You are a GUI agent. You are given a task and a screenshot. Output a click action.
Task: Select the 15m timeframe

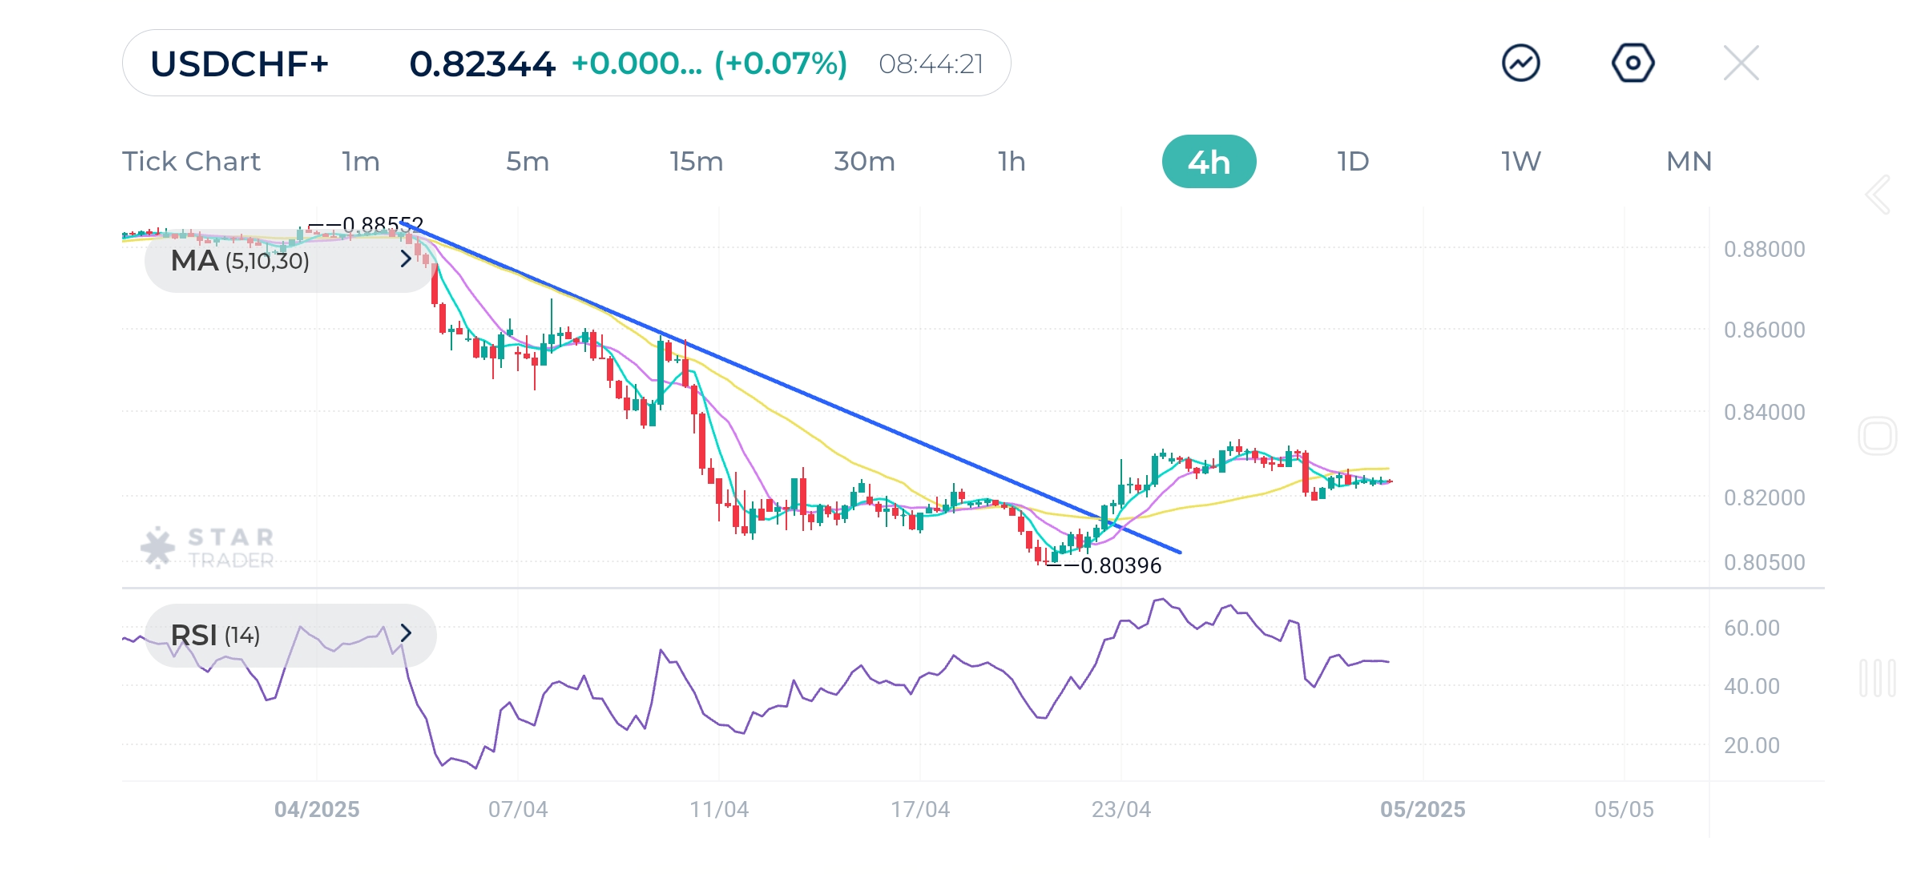click(696, 161)
